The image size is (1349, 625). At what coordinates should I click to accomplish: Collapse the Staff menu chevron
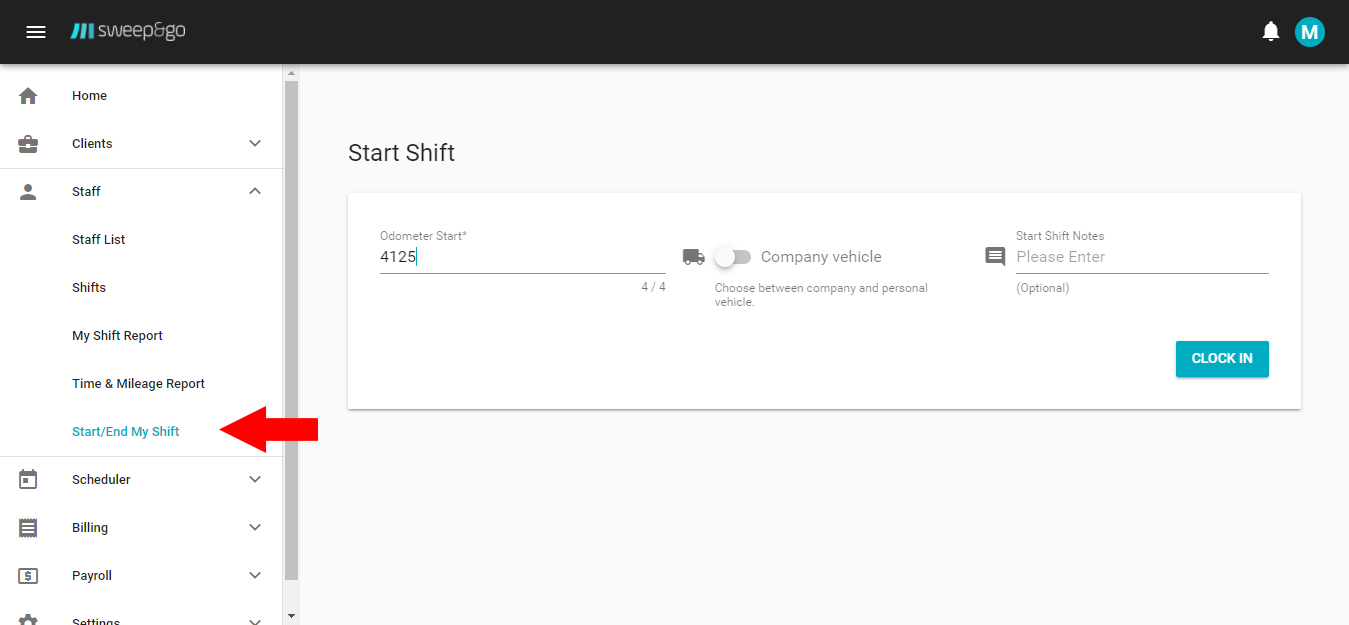(x=255, y=192)
